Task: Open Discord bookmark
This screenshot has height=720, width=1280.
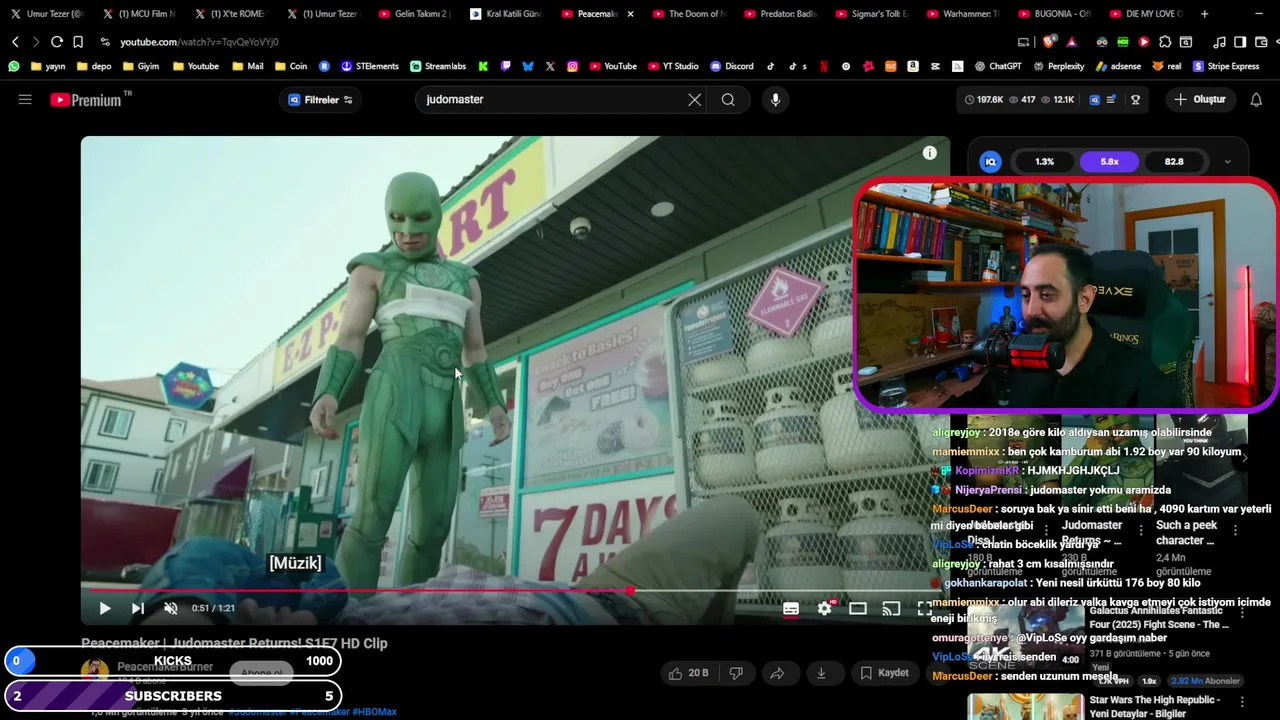Action: (x=732, y=66)
